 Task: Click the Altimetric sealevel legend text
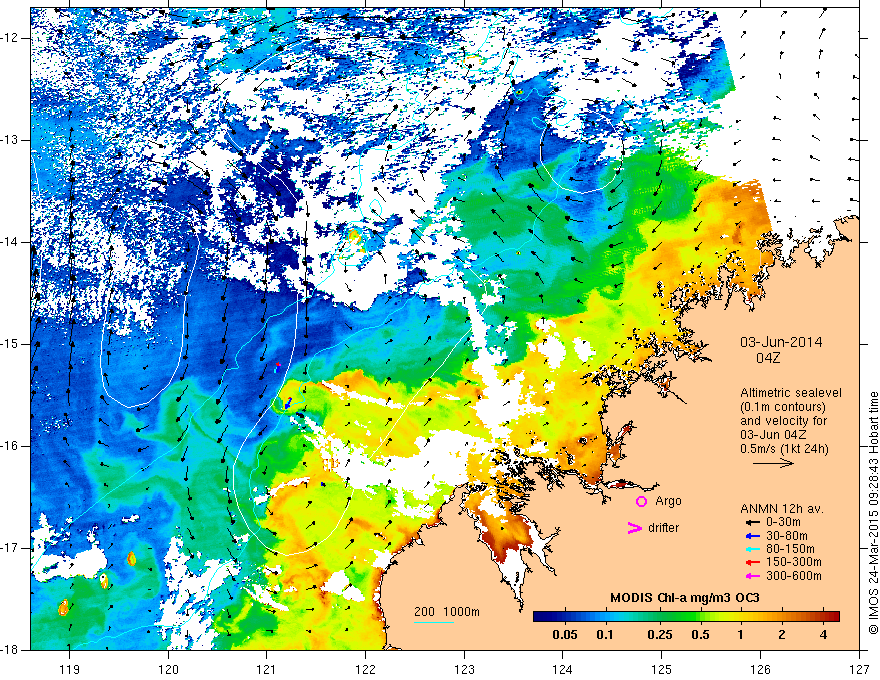(791, 393)
